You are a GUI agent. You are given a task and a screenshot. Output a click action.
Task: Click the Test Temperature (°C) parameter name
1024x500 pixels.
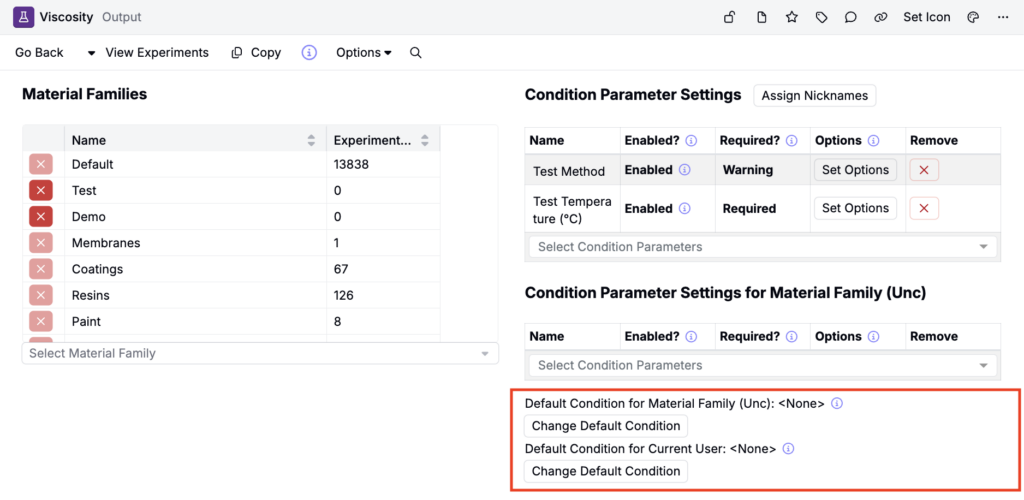572,210
